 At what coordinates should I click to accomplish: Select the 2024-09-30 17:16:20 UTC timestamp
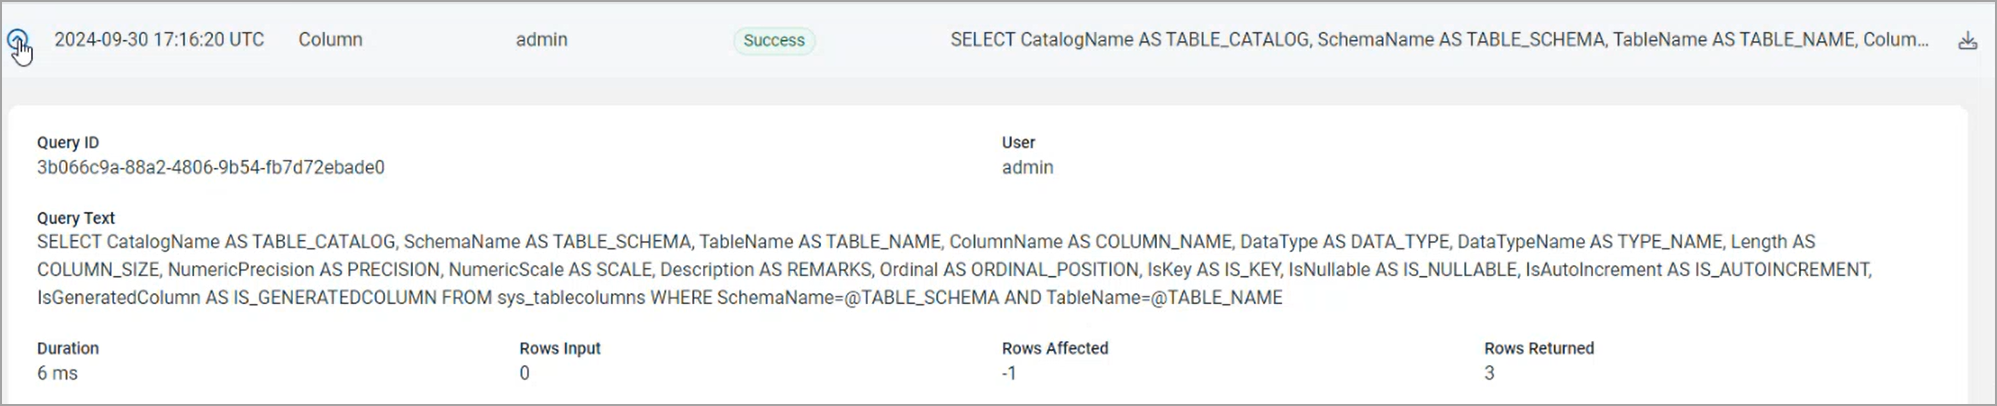pos(159,40)
